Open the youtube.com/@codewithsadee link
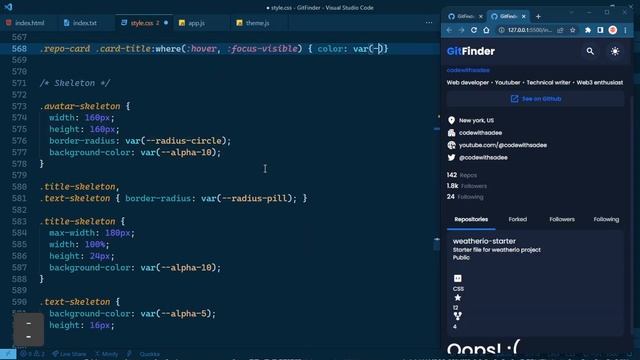This screenshot has width=640, height=360. 502,145
